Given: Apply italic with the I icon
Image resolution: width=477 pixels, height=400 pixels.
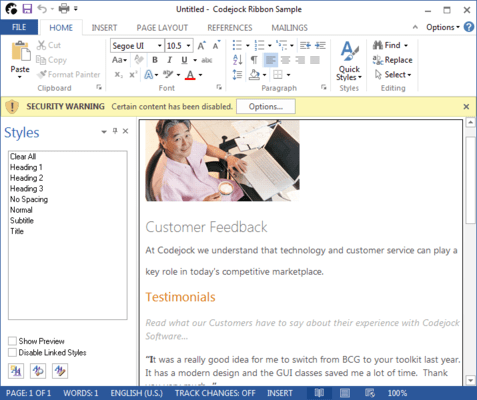Looking at the screenshot, I should pyautogui.click(x=170, y=60).
